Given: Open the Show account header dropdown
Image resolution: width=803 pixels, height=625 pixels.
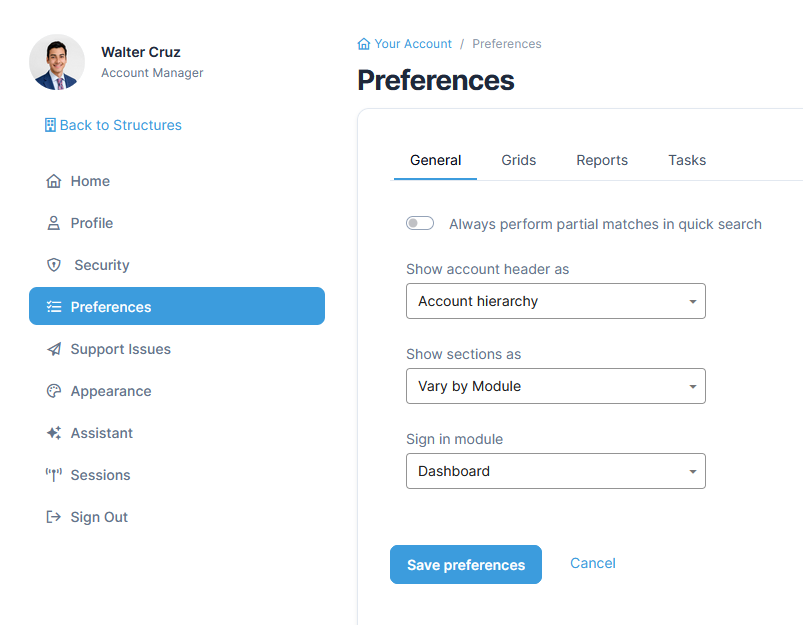Looking at the screenshot, I should (555, 301).
